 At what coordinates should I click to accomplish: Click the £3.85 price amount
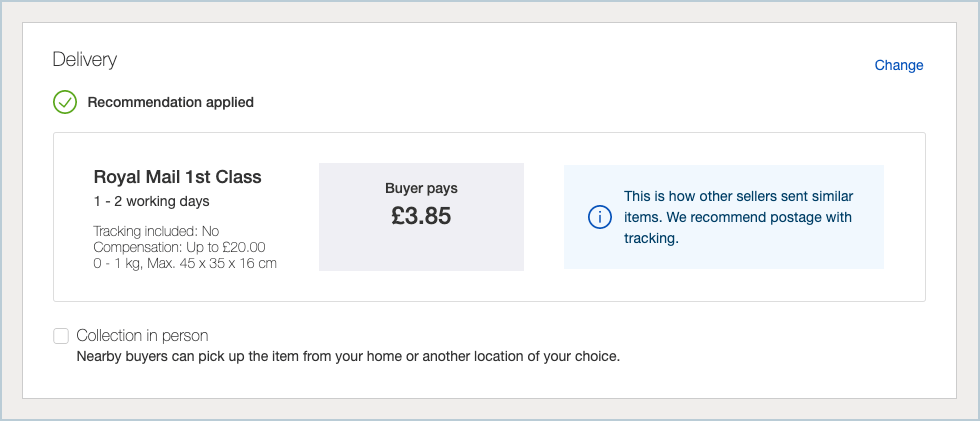(421, 216)
